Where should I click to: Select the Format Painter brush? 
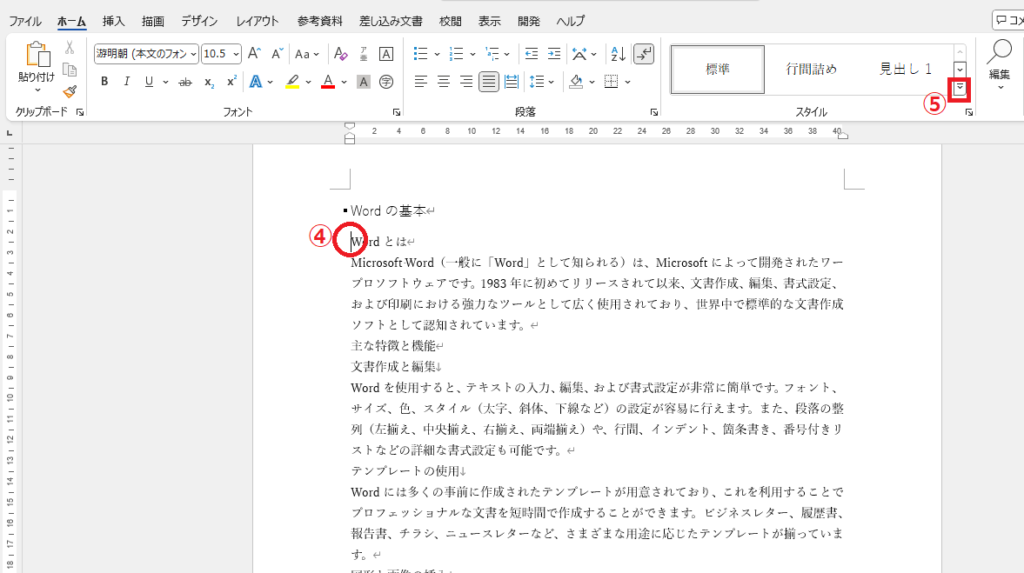tap(69, 91)
